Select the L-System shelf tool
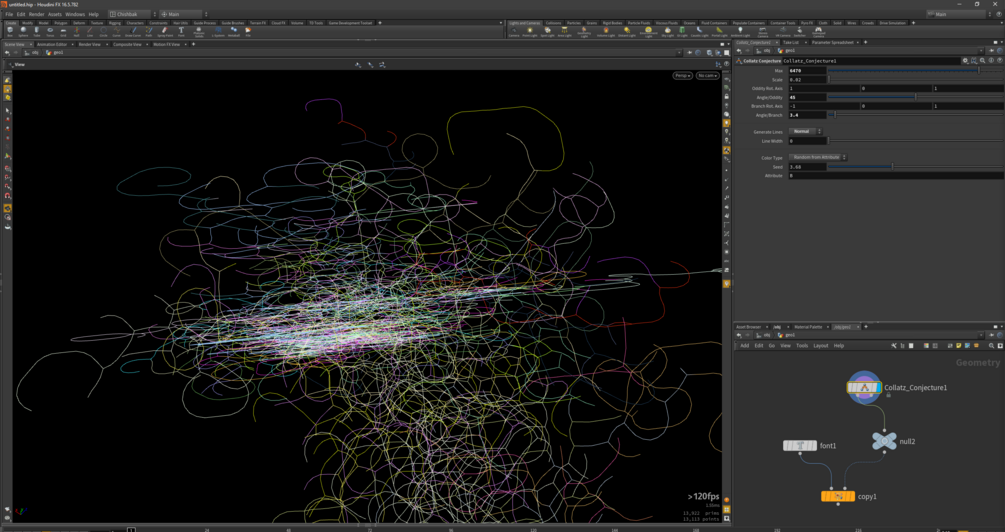Viewport: 1005px width, 532px height. point(218,31)
